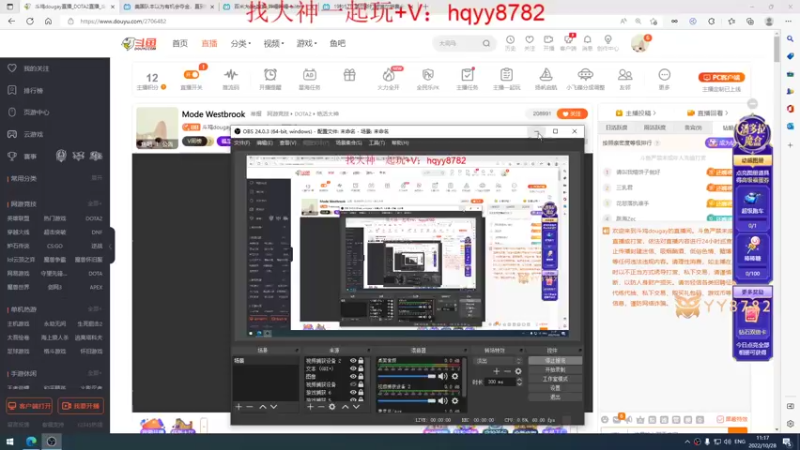Open 开播提醒 alarm clock icon

270,74
